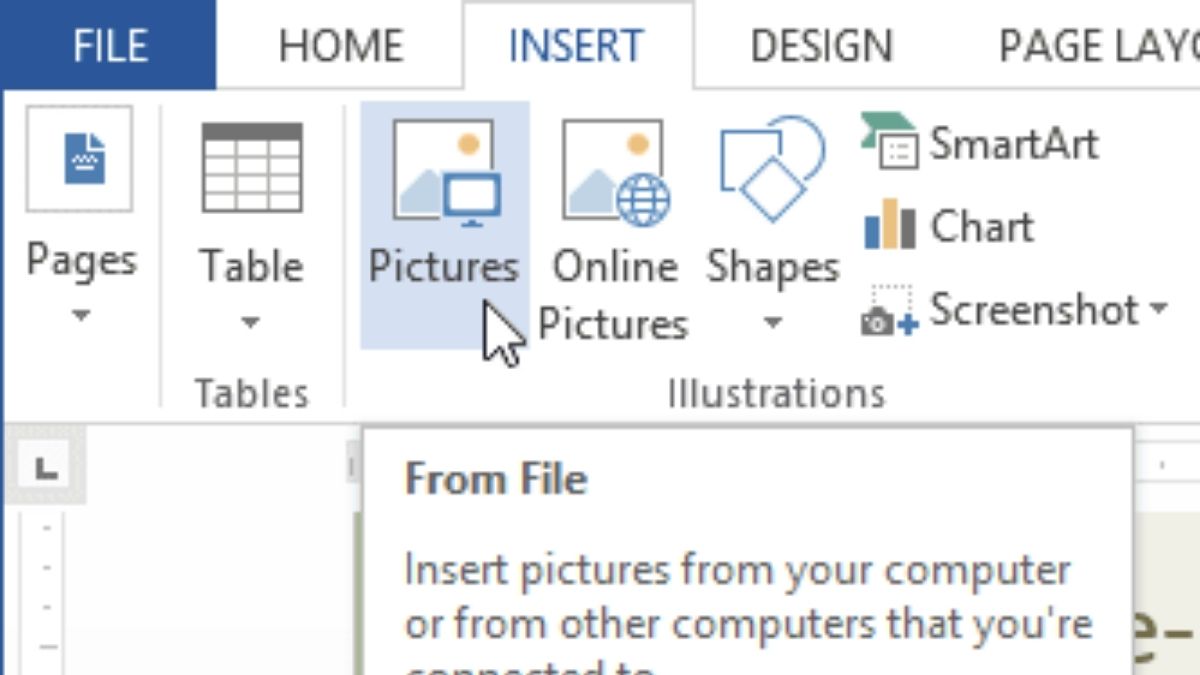This screenshot has height=675, width=1200.
Task: Open the FILE tab
Action: pos(108,46)
